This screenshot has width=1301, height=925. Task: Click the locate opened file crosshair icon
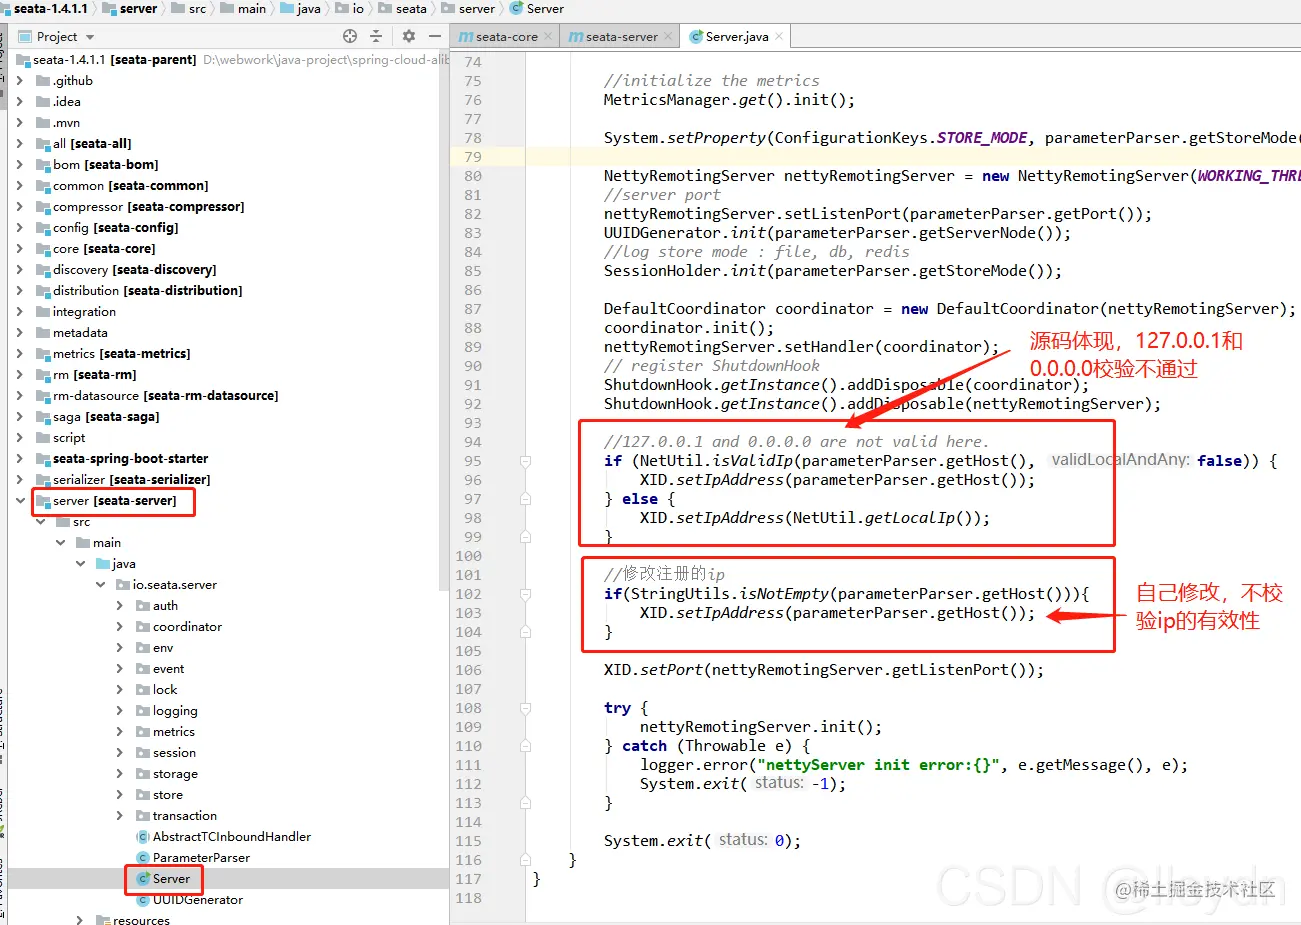coord(350,36)
